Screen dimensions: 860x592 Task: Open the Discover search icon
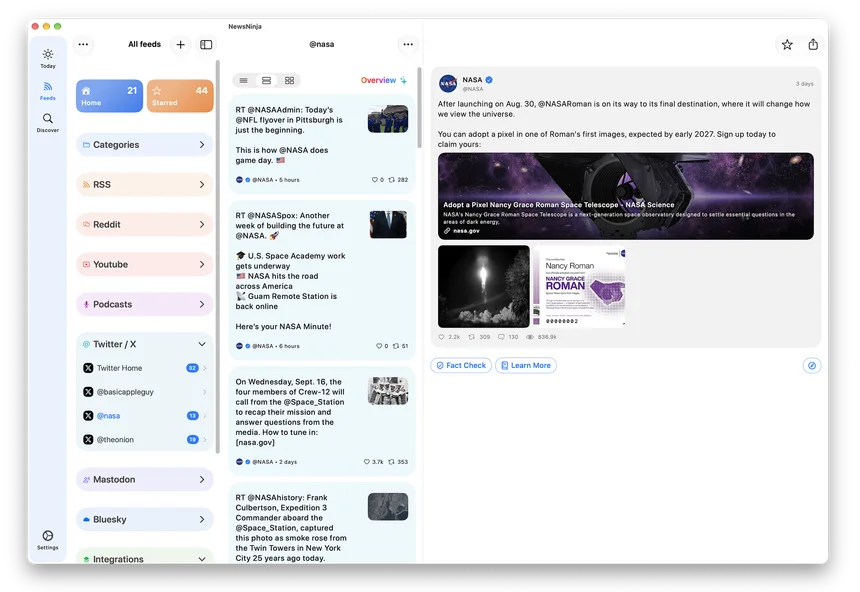click(48, 122)
